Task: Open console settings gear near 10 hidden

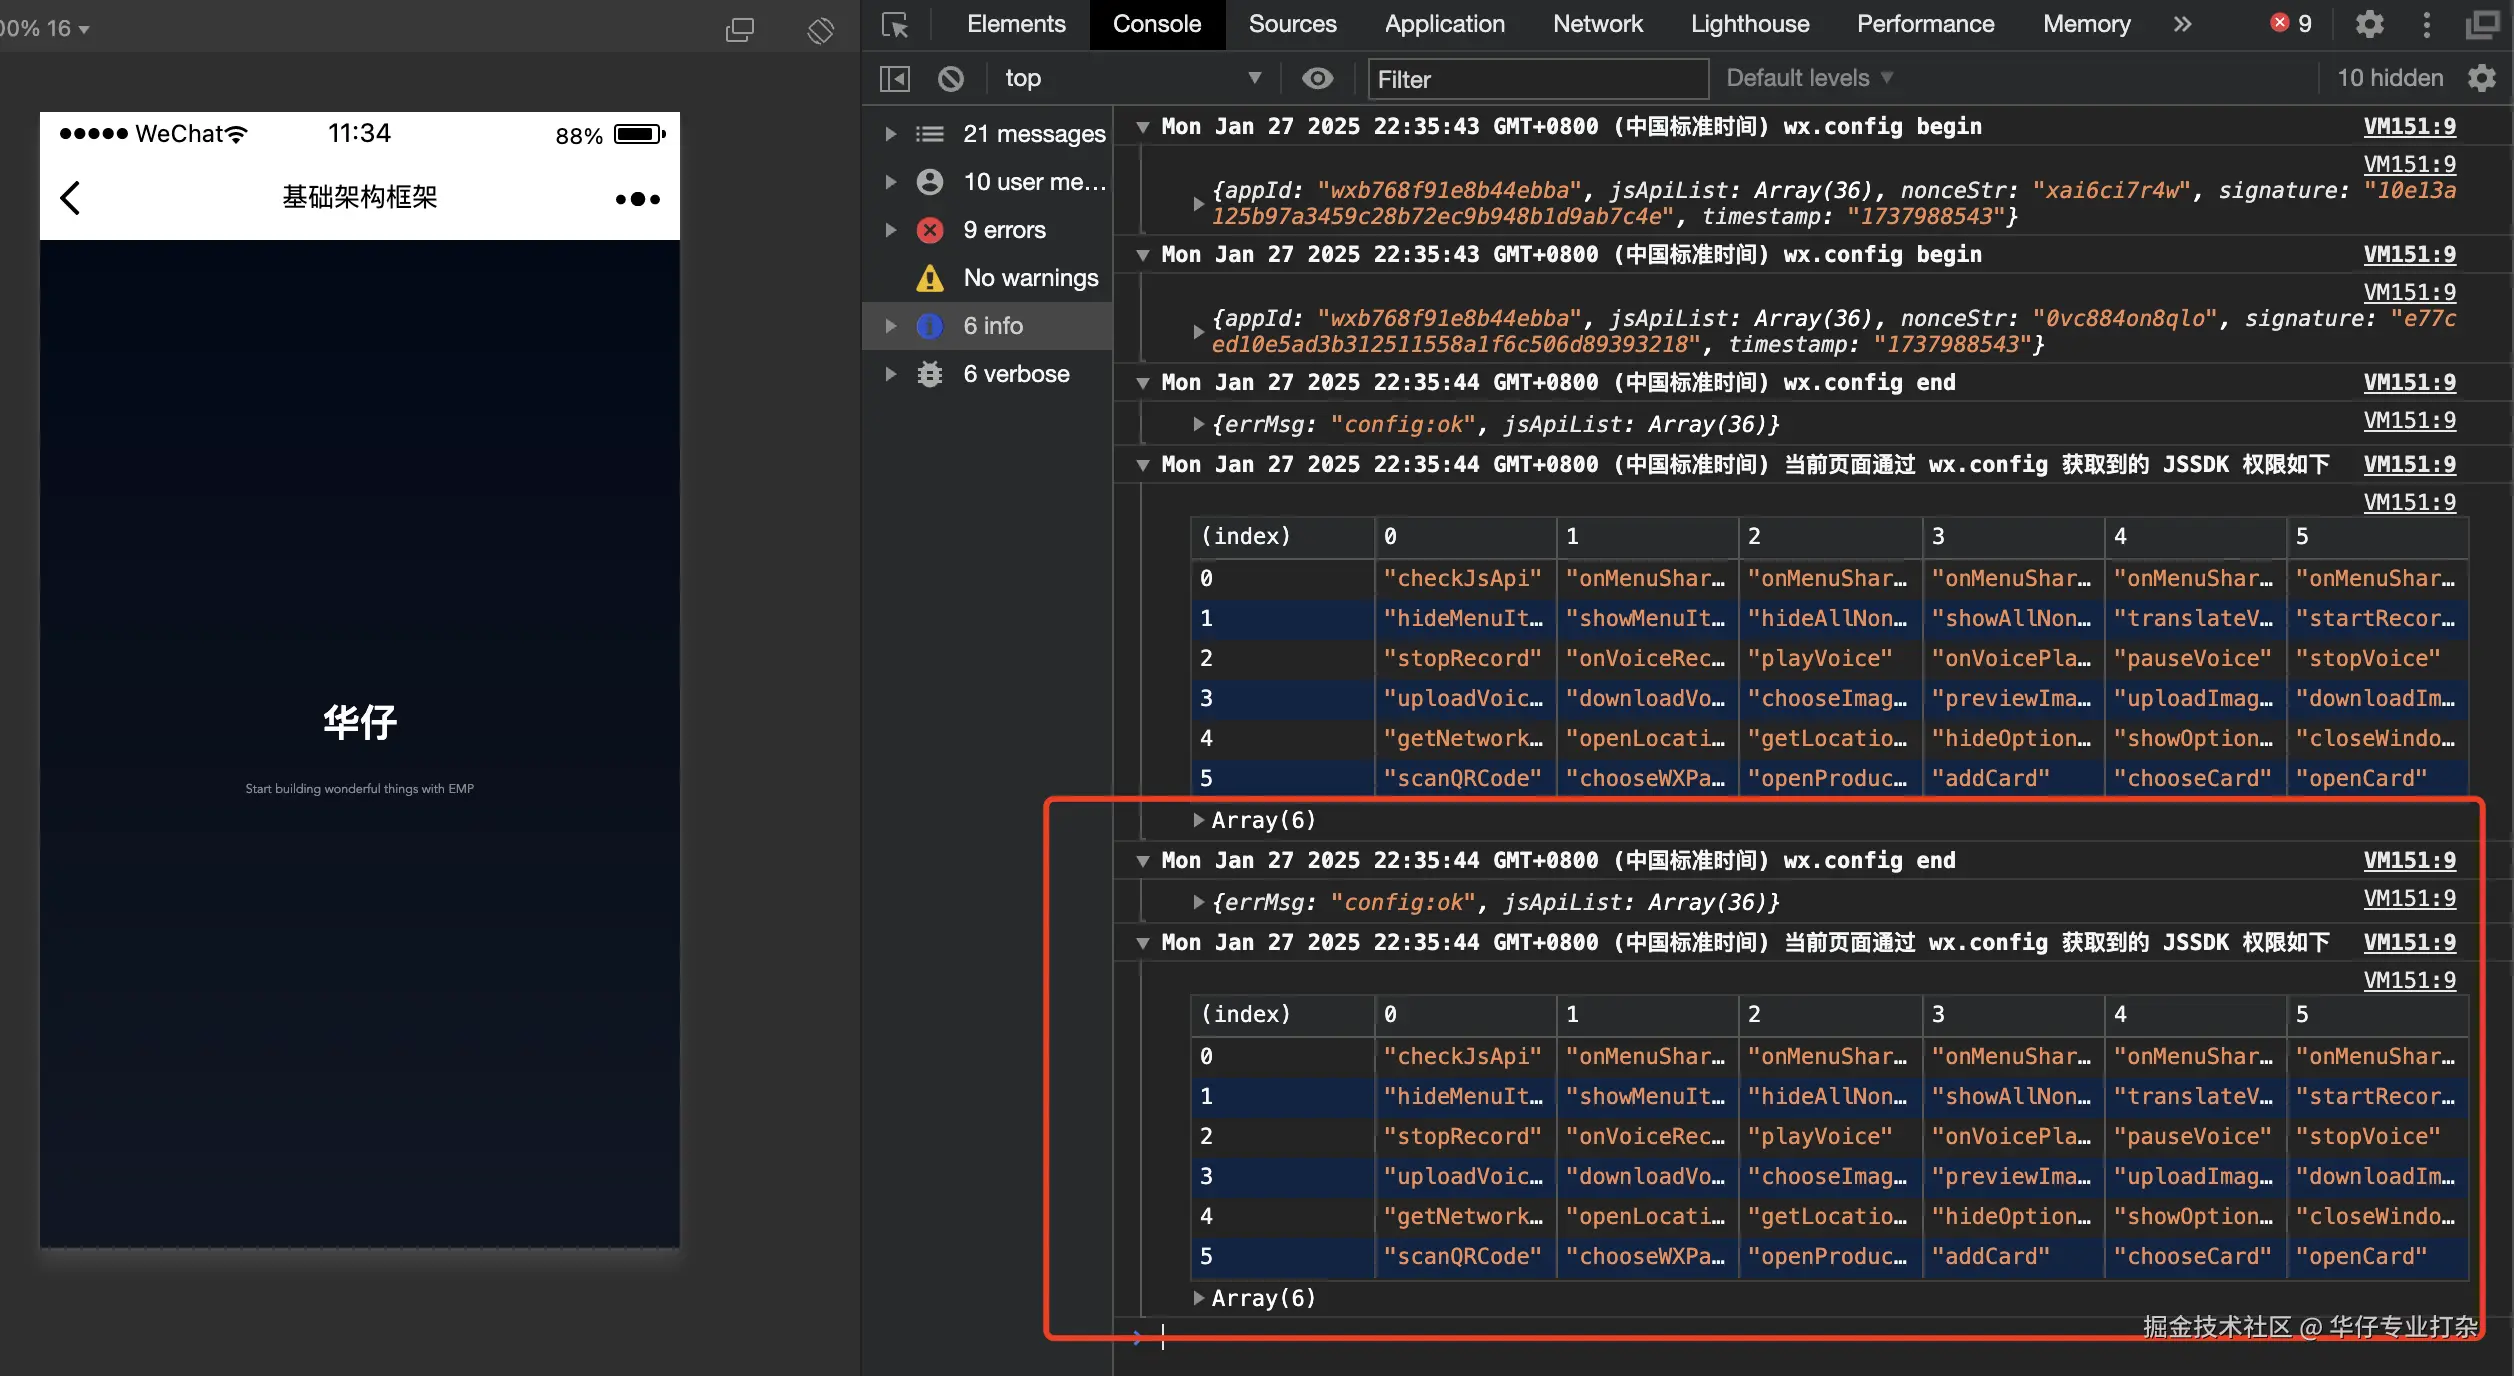Action: [x=2482, y=78]
